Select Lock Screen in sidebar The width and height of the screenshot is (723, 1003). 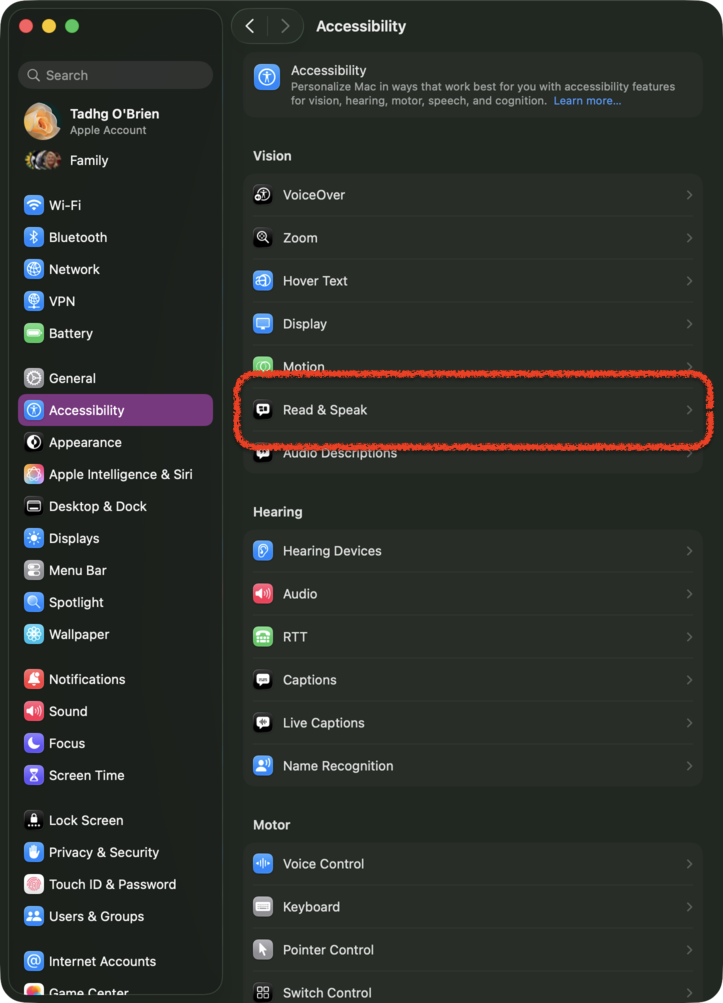click(x=115, y=820)
